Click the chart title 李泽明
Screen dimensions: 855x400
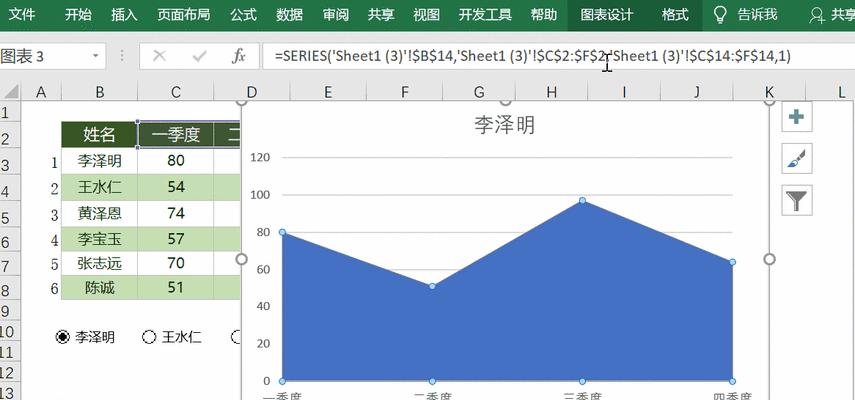point(505,125)
